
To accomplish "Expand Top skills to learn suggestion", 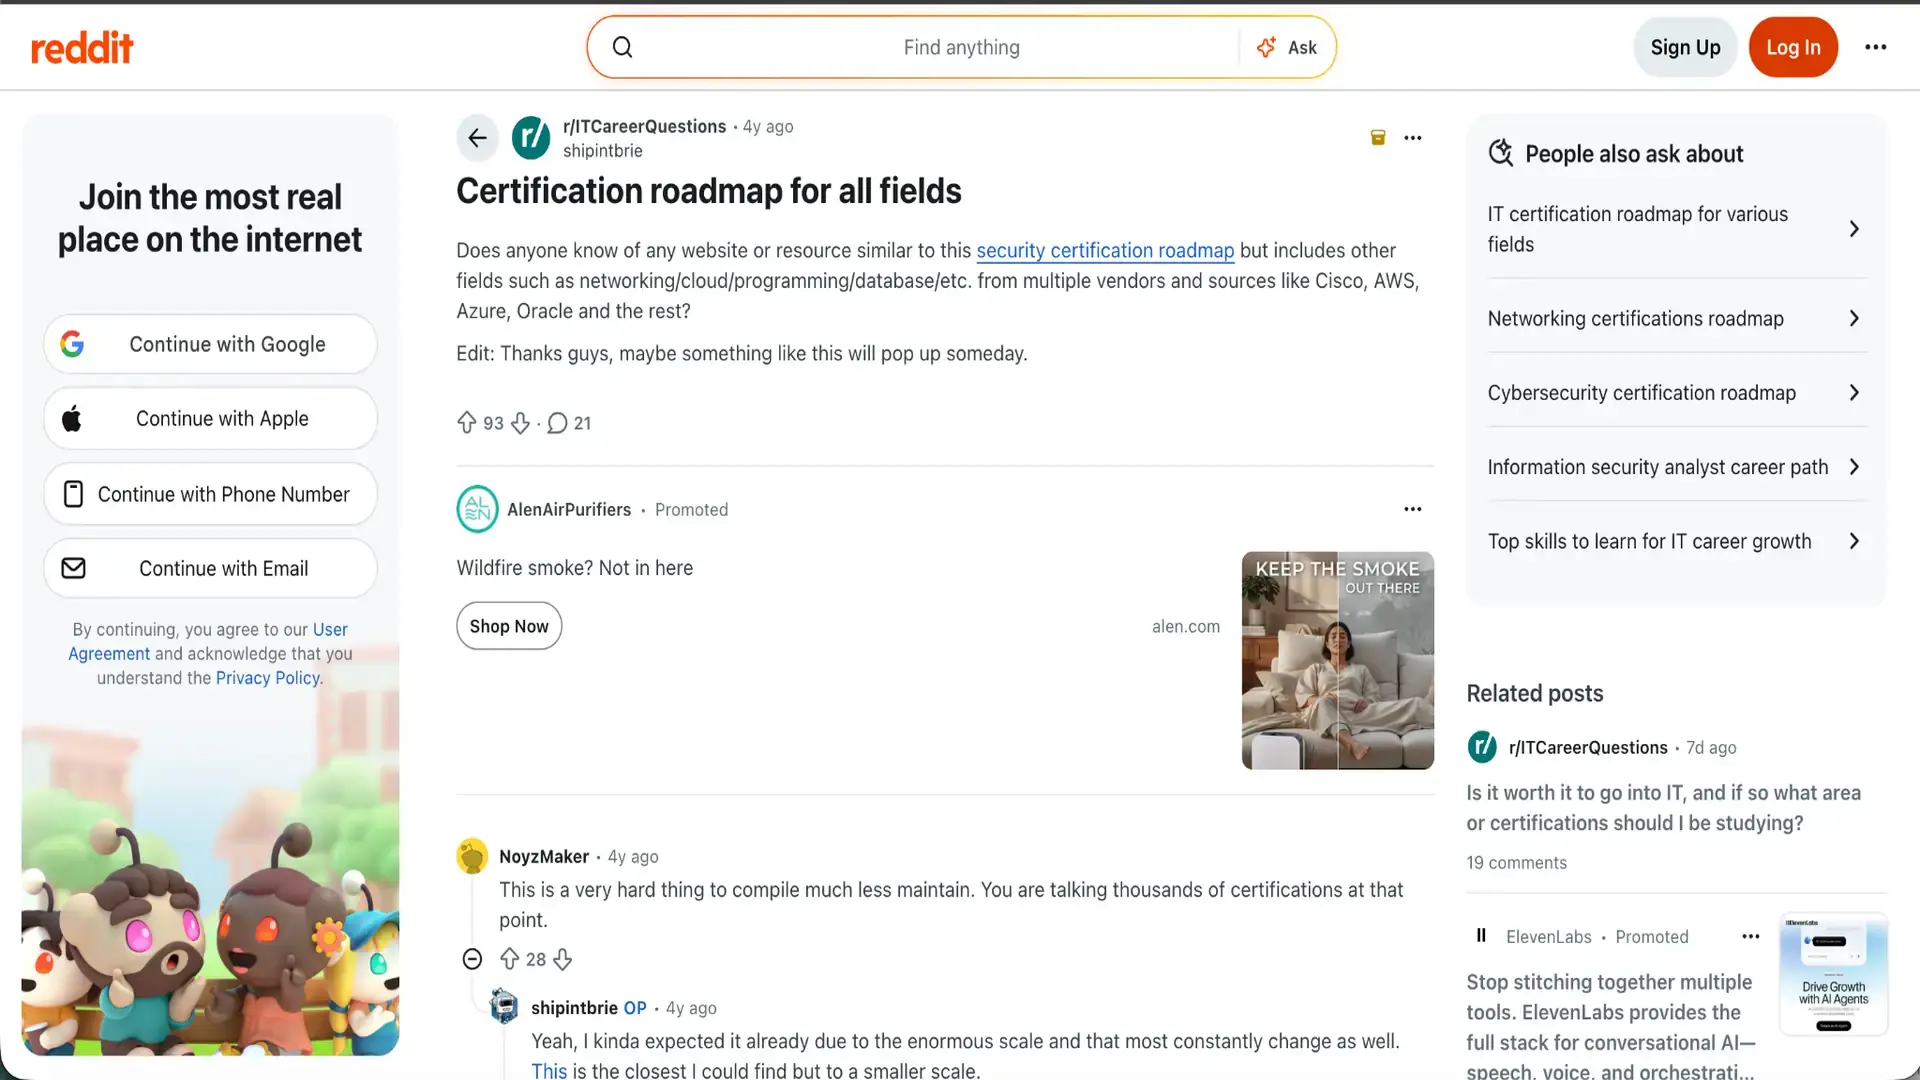I will 1676,541.
